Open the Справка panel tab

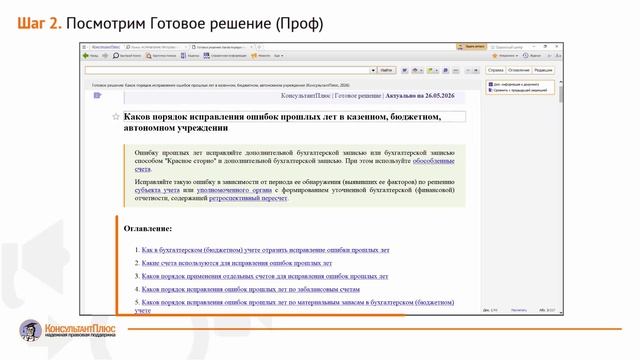[x=496, y=70]
